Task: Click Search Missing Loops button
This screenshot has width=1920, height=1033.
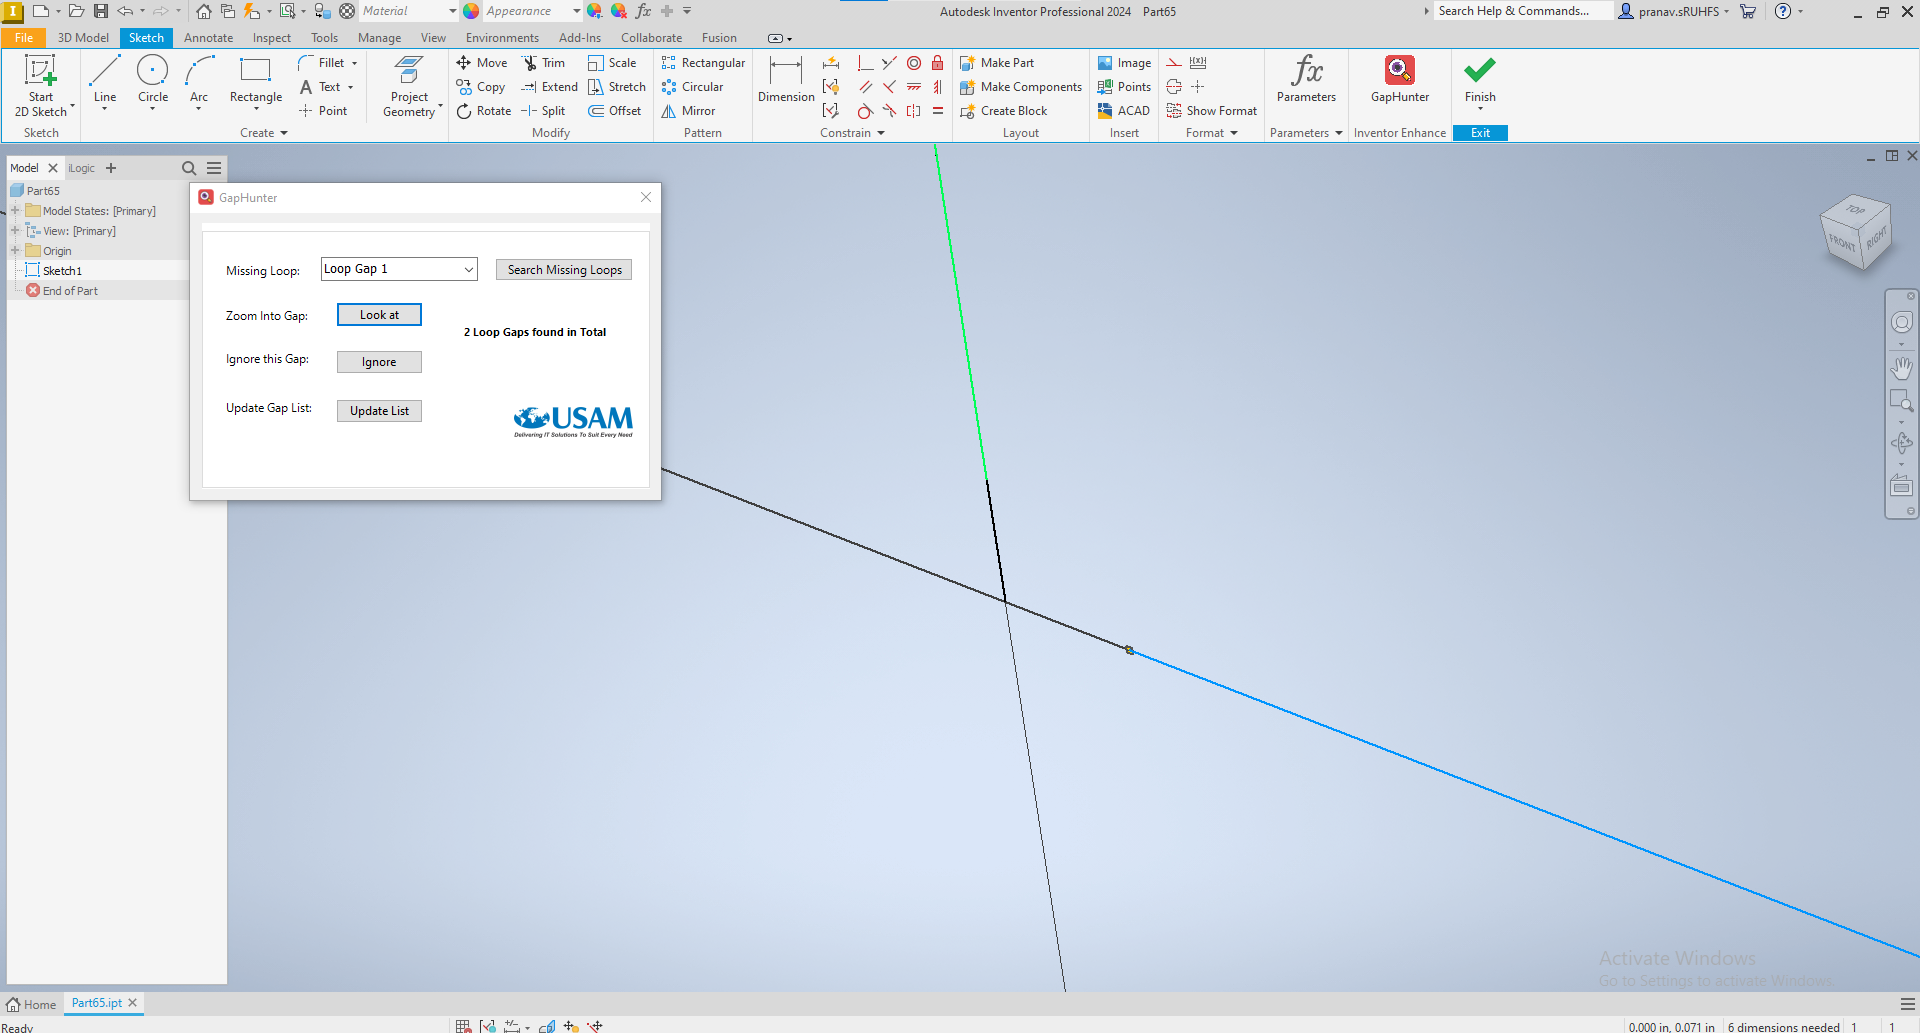Action: pyautogui.click(x=564, y=270)
